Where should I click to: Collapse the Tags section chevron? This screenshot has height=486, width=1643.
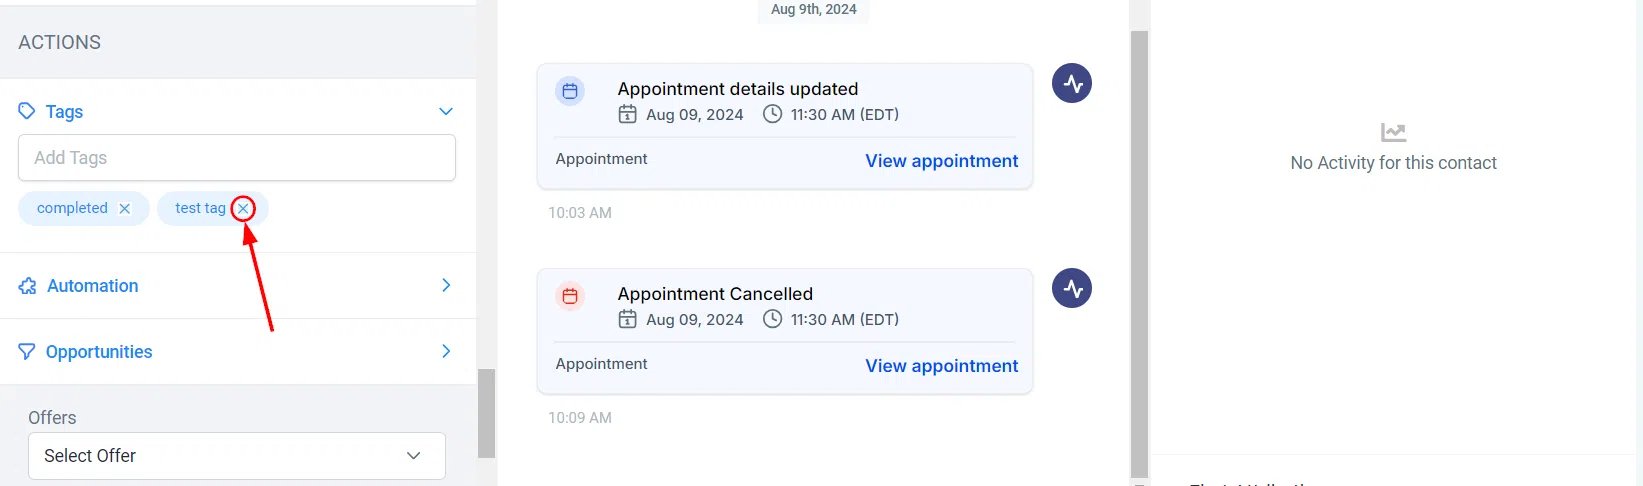pos(446,111)
